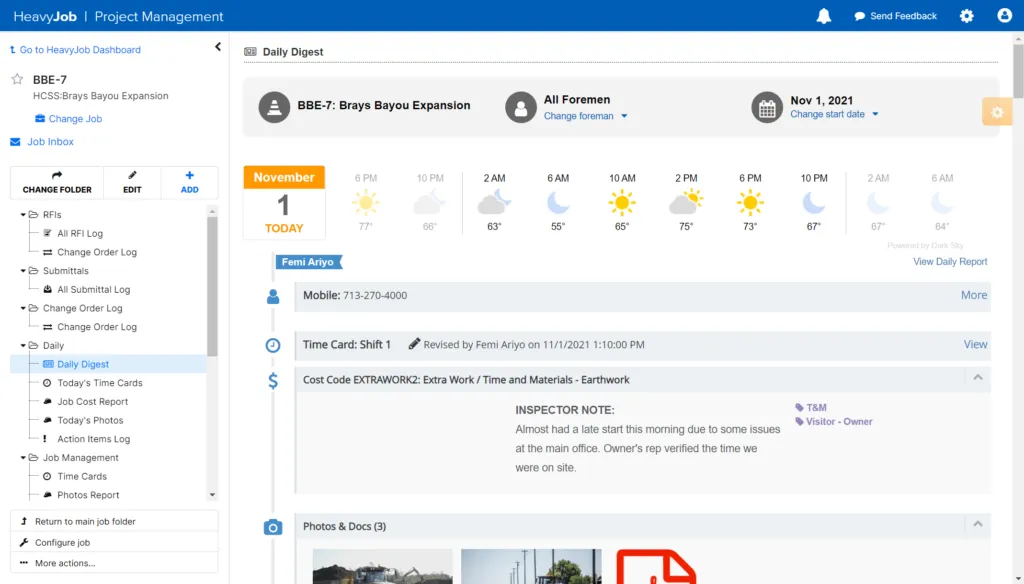Collapse the left sidebar with the chevron

tap(217, 47)
